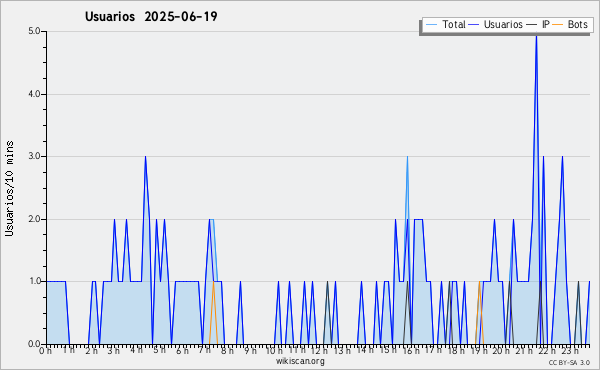This screenshot has width=600, height=370.
Task: Click the '4.0' y-axis value
Action: click(x=34, y=94)
